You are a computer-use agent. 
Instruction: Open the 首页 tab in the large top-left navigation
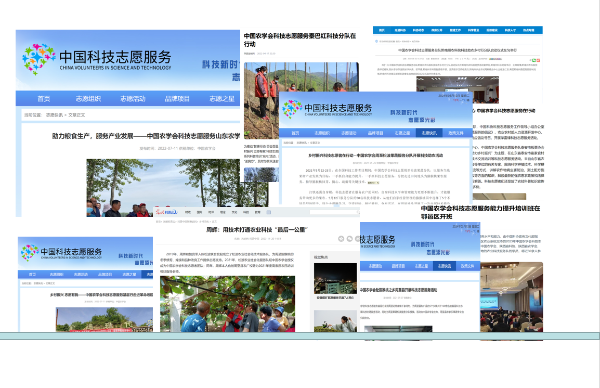pyautogui.click(x=44, y=99)
